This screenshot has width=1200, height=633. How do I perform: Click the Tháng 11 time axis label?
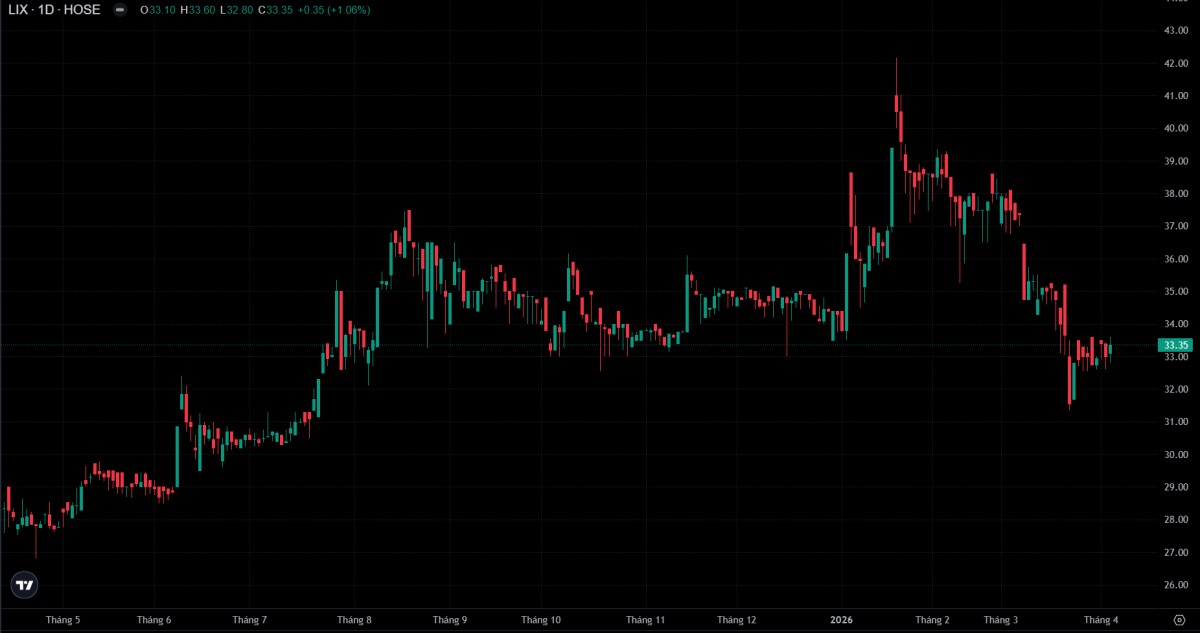(x=646, y=620)
